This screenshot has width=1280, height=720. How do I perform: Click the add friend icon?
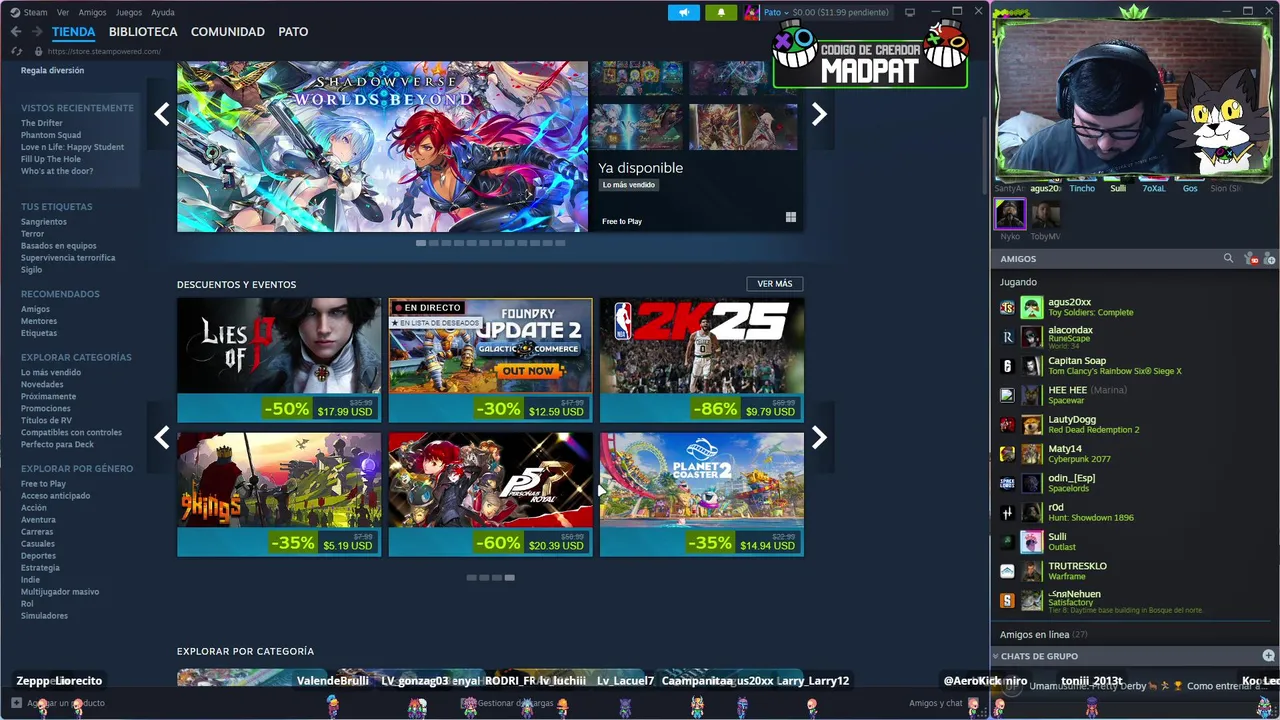click(x=1269, y=259)
